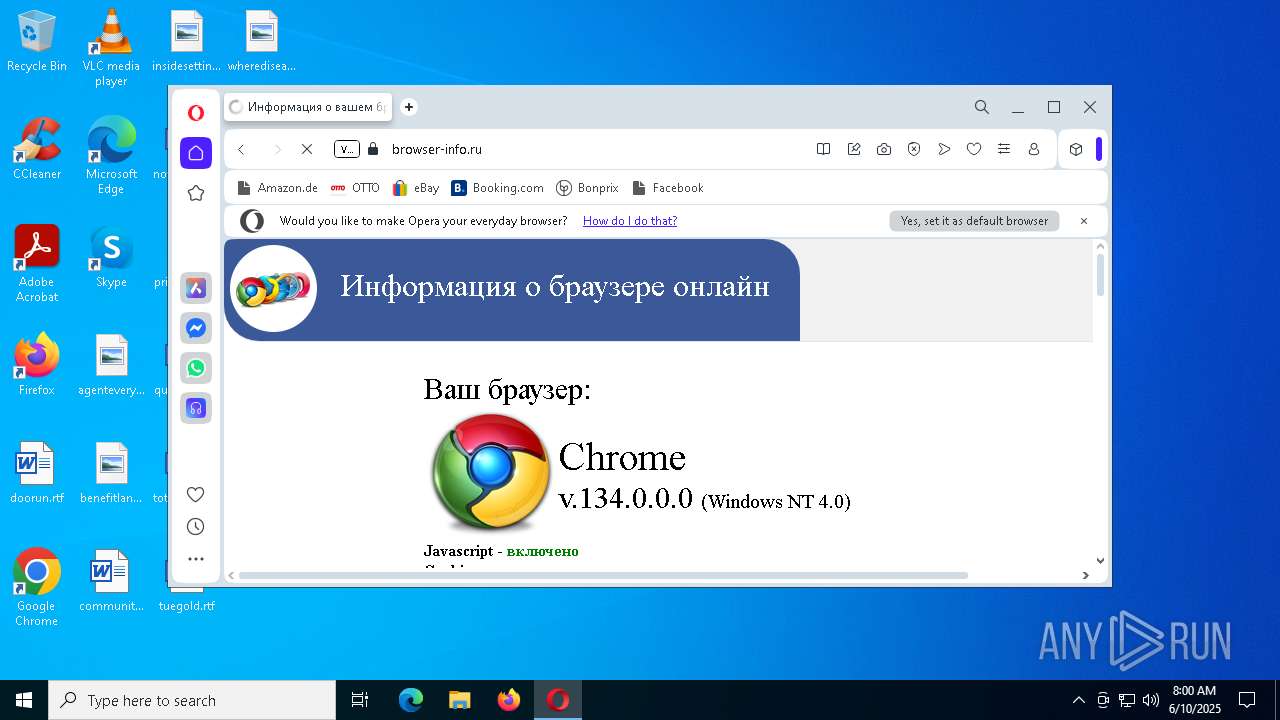Select the Google Chrome desktop icon
The height and width of the screenshot is (720, 1280).
(37, 588)
